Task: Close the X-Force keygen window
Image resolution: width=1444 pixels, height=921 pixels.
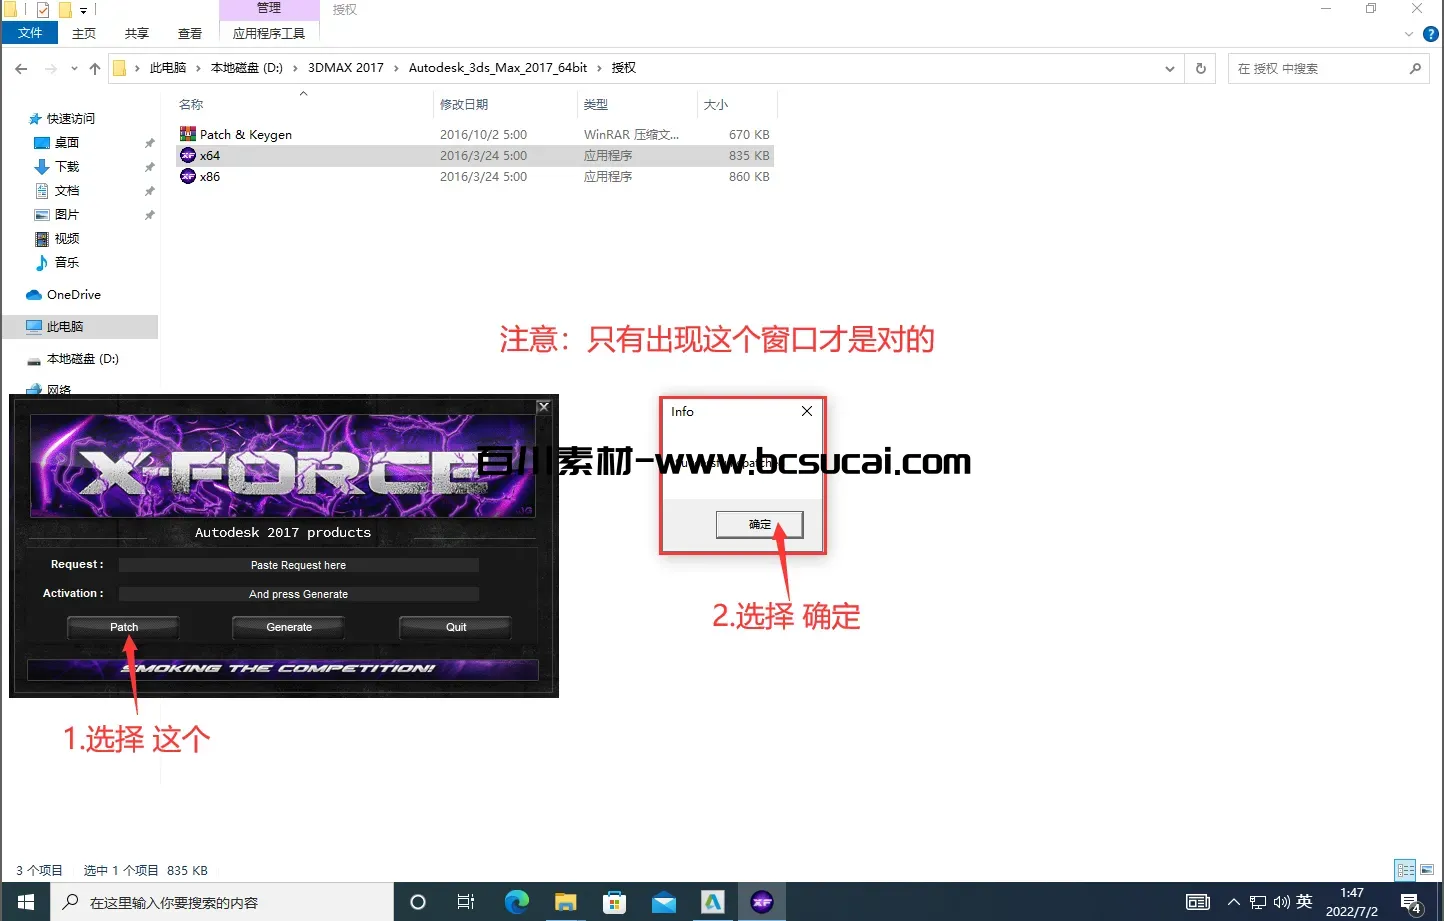Action: (x=544, y=407)
